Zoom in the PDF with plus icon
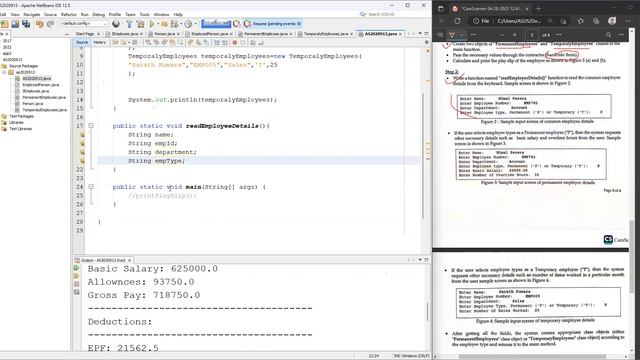This screenshot has height=360, width=640. click(514, 35)
